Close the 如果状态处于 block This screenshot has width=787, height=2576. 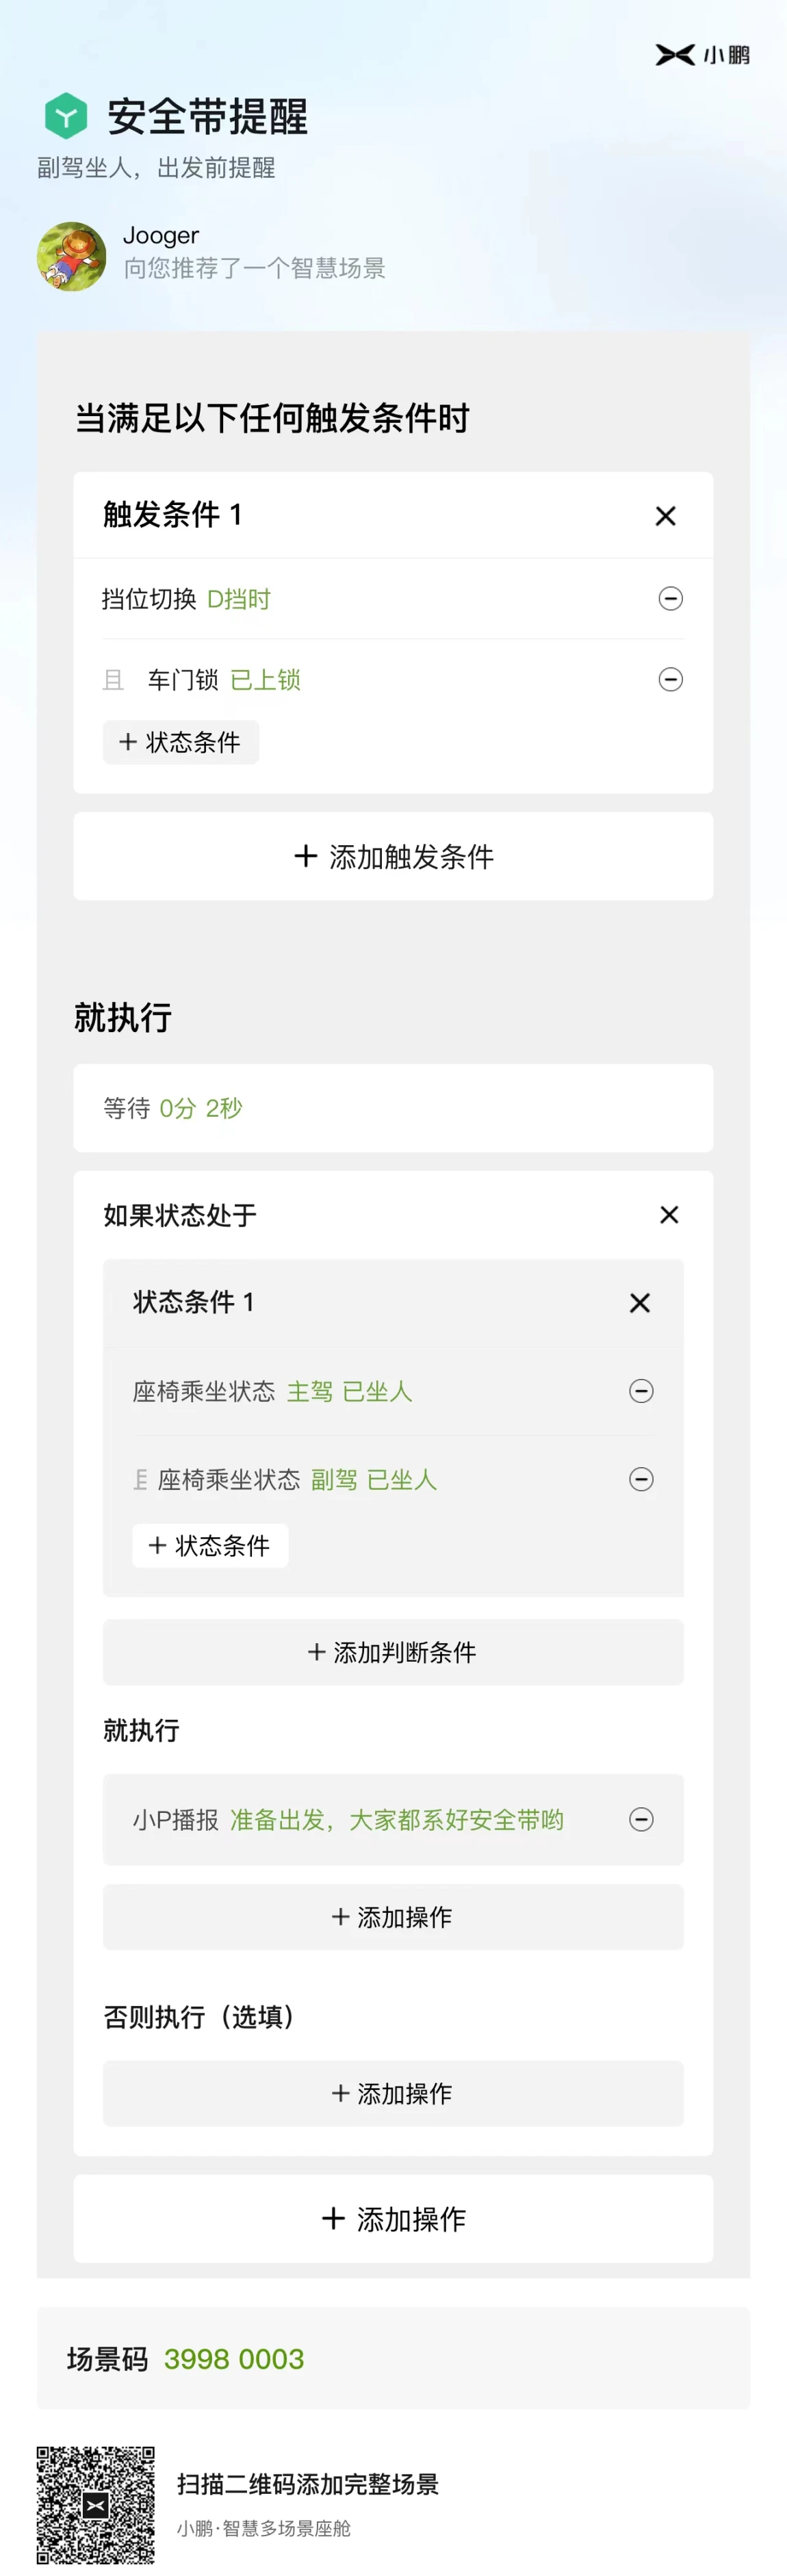point(669,1214)
